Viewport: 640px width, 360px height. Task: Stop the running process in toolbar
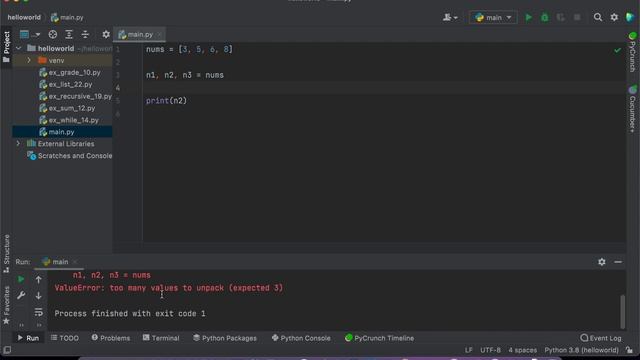coord(577,18)
